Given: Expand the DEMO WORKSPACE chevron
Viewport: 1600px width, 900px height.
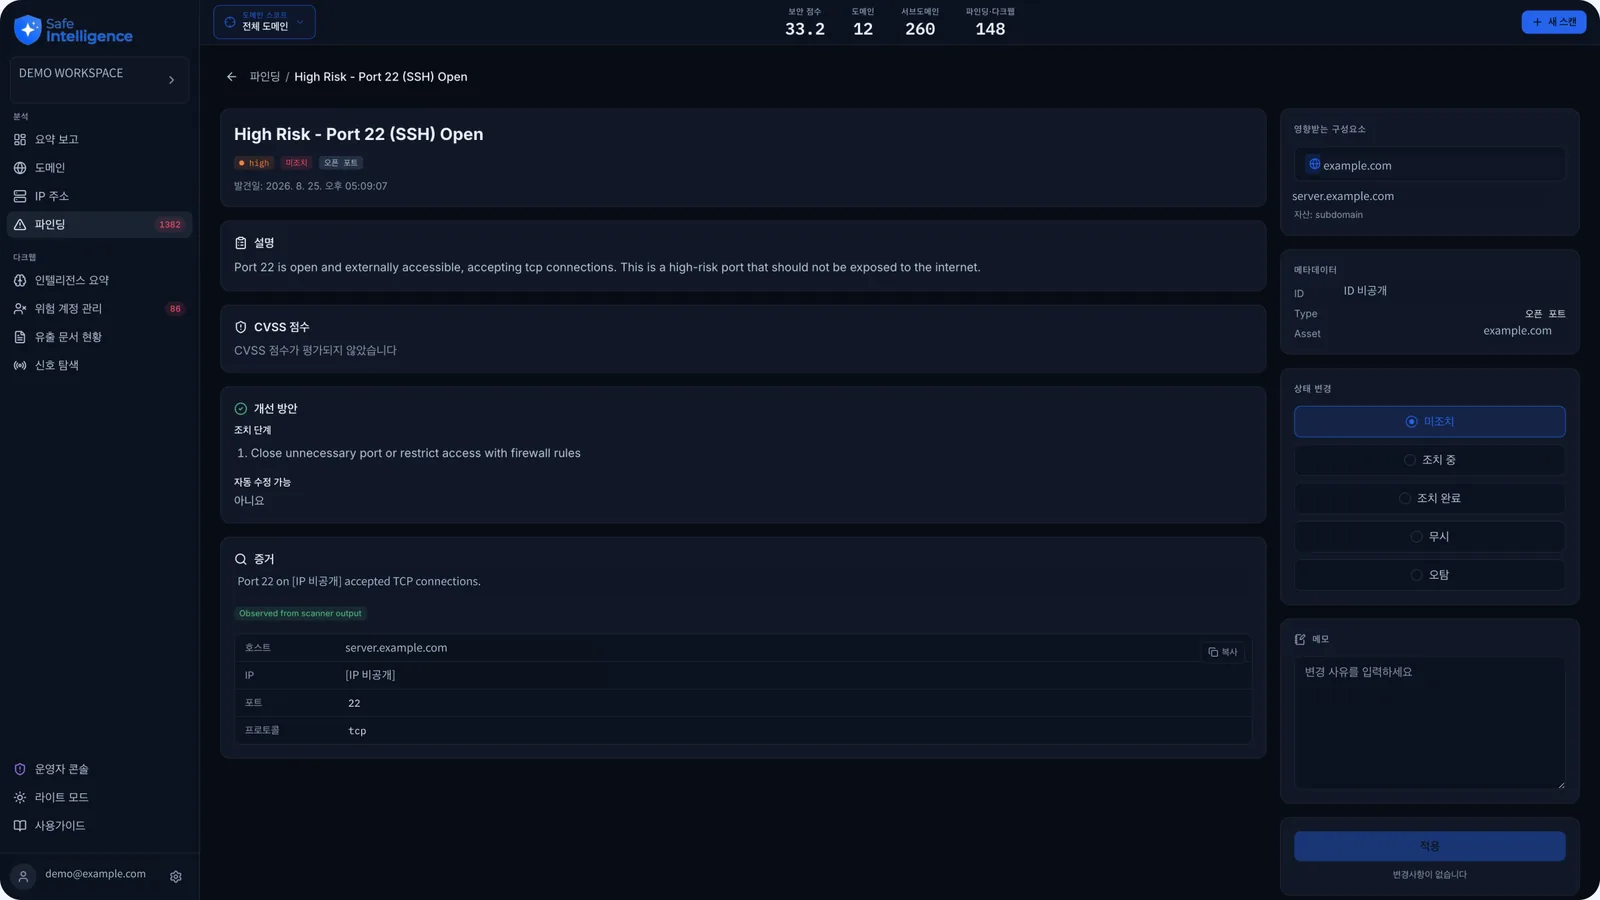Looking at the screenshot, I should (x=171, y=80).
